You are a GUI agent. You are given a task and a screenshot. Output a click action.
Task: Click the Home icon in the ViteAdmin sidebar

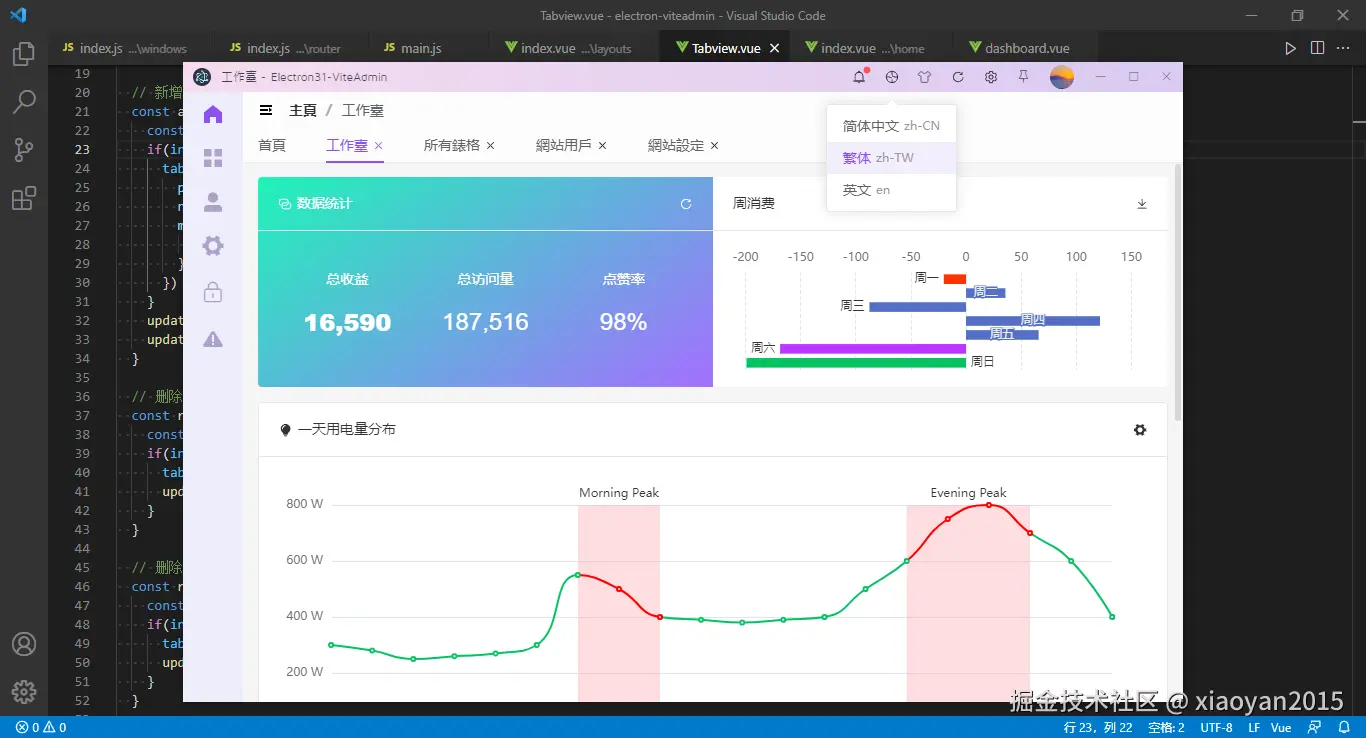(213, 115)
